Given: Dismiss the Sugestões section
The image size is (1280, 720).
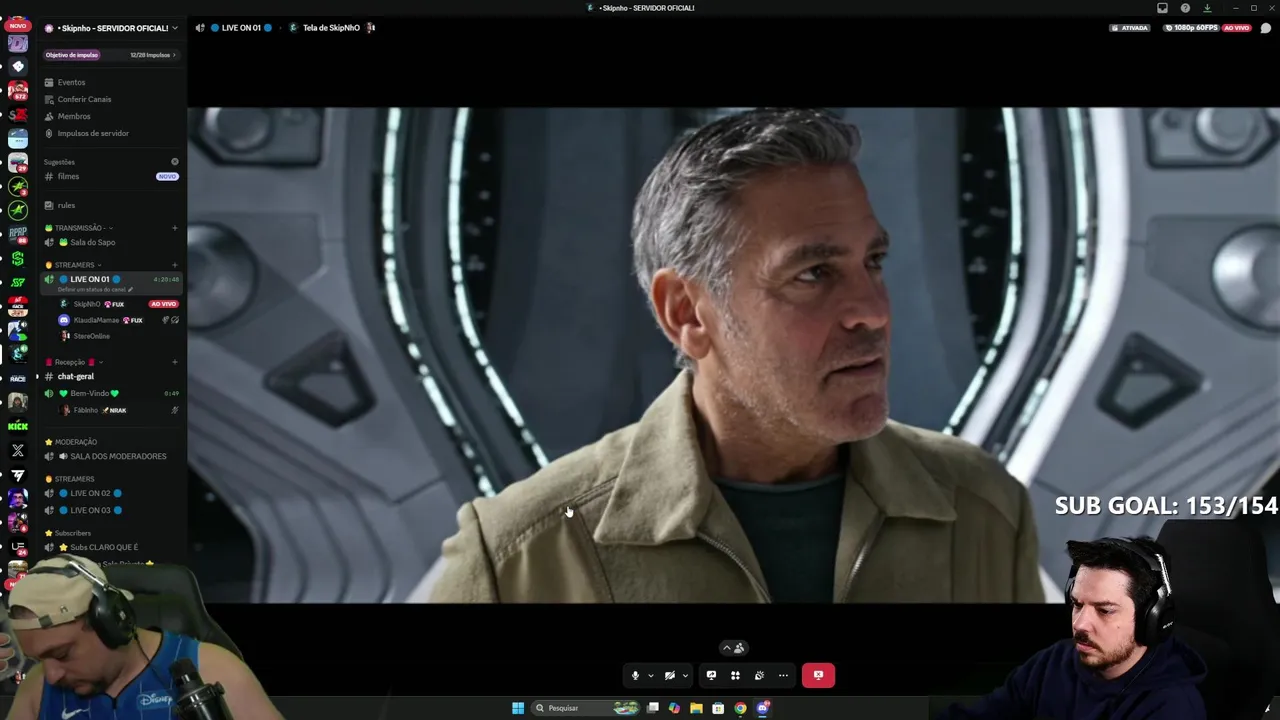Looking at the screenshot, I should coord(175,162).
